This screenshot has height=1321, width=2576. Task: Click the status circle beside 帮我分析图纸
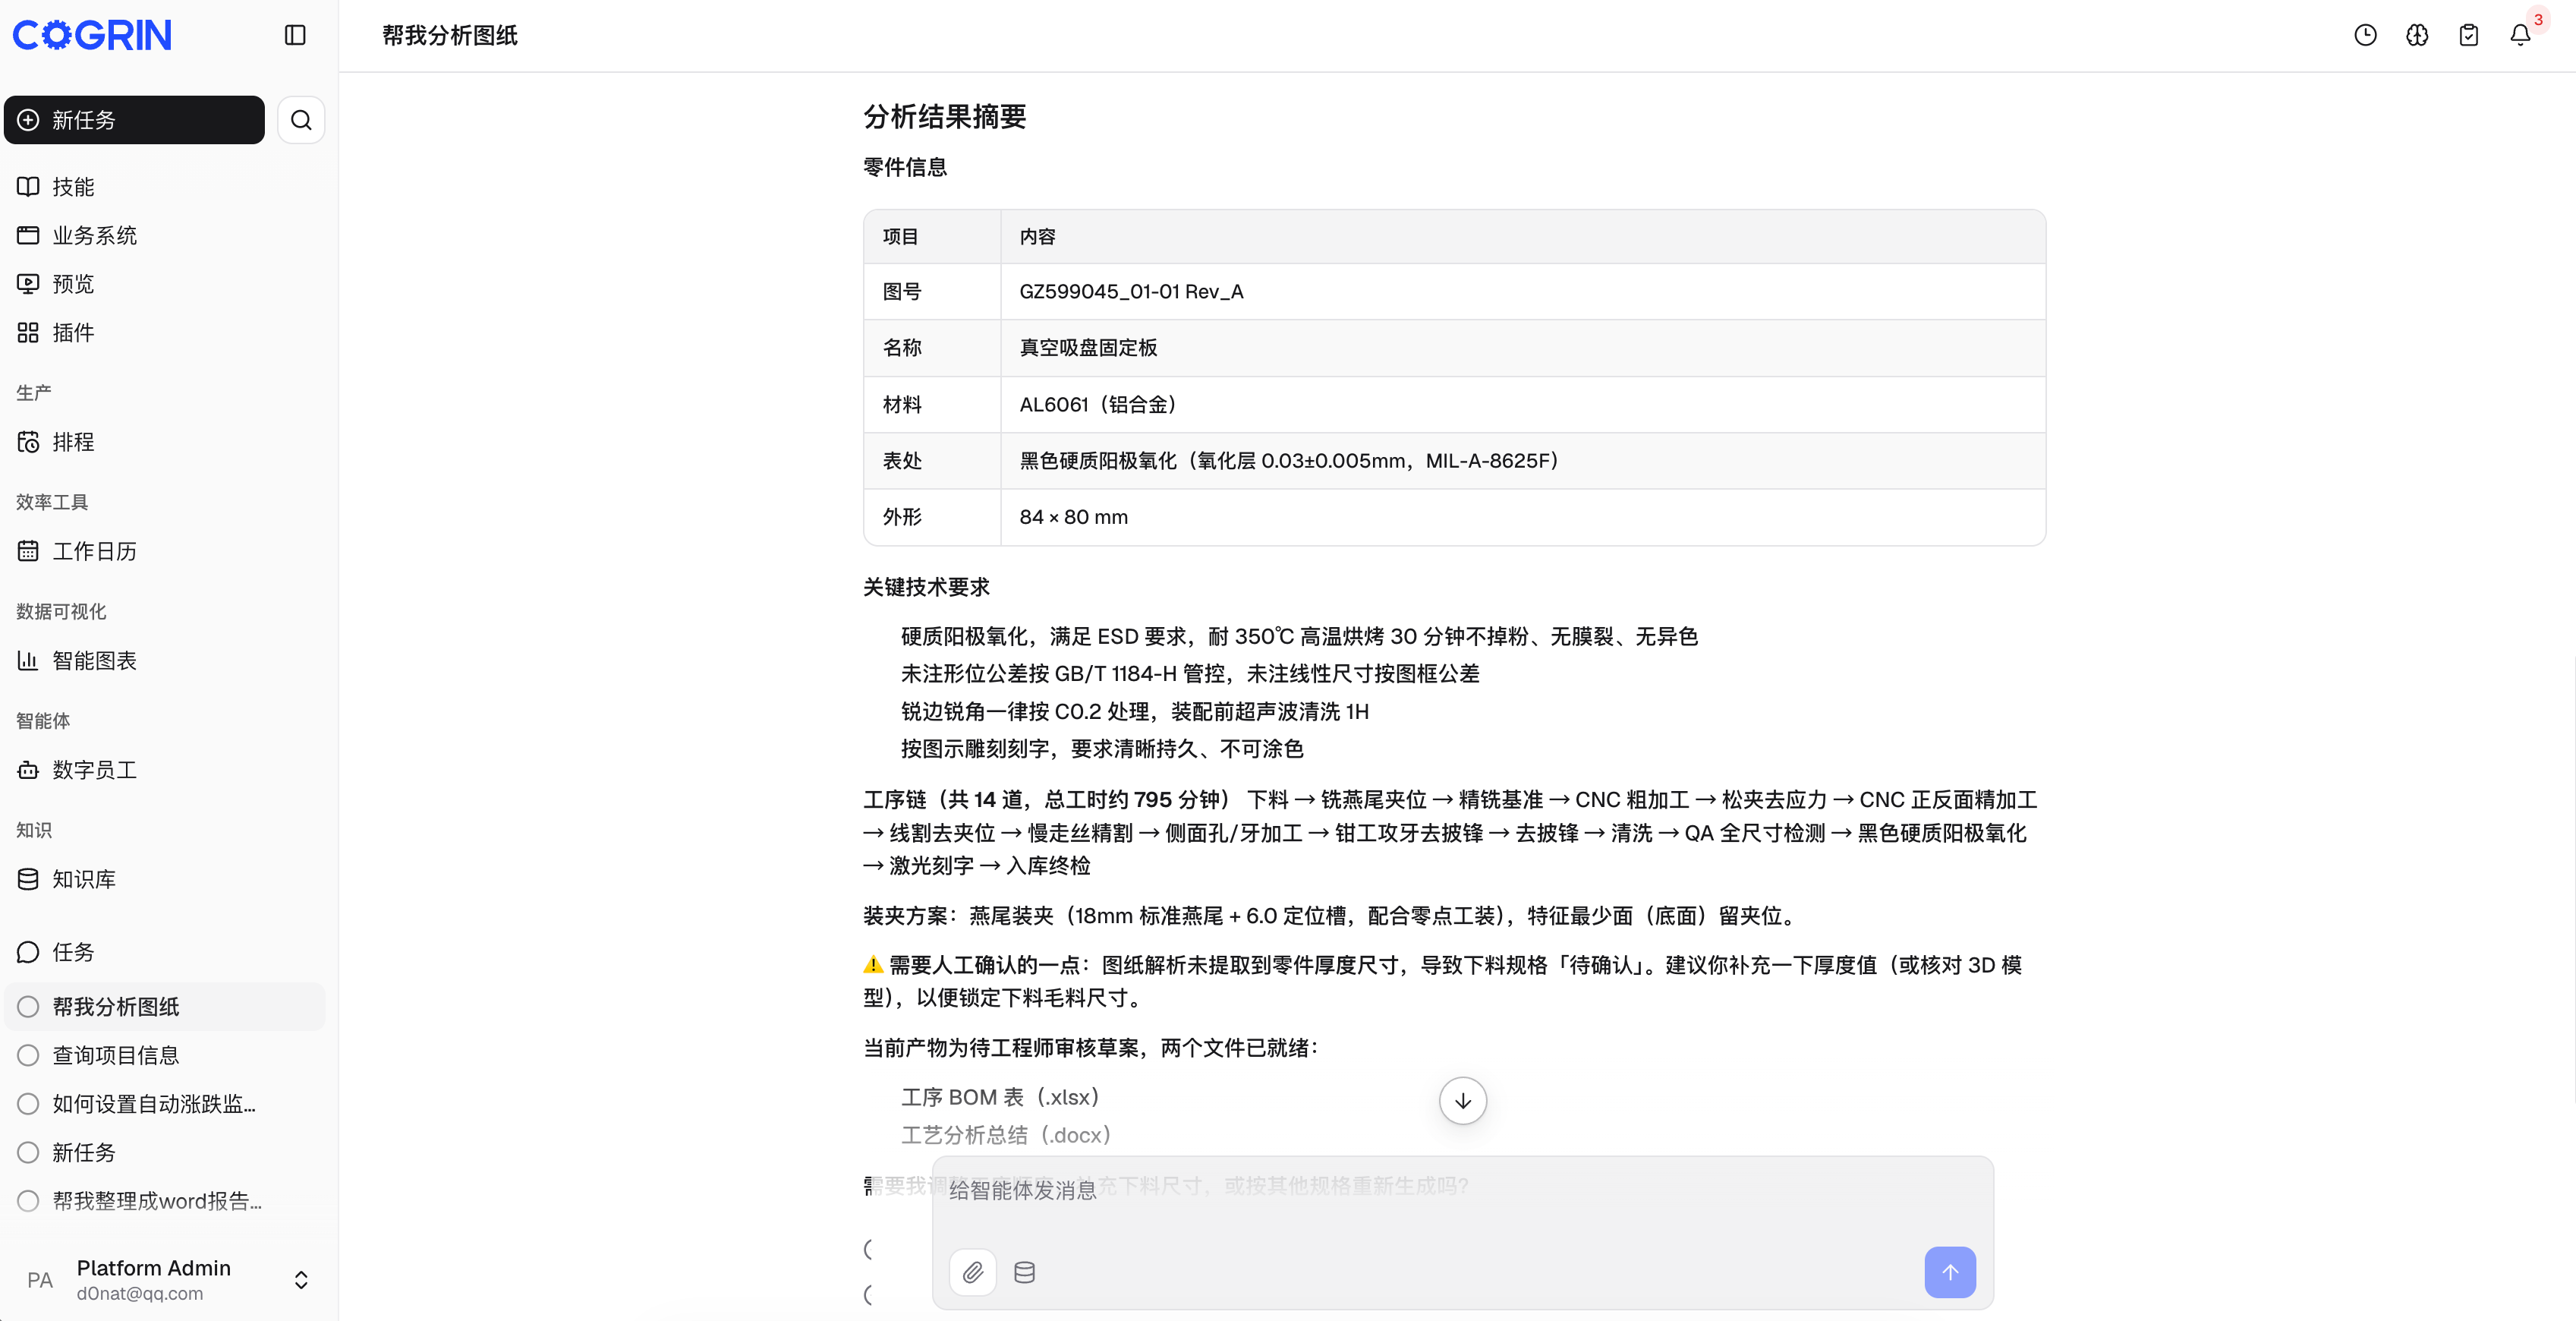click(x=28, y=1007)
